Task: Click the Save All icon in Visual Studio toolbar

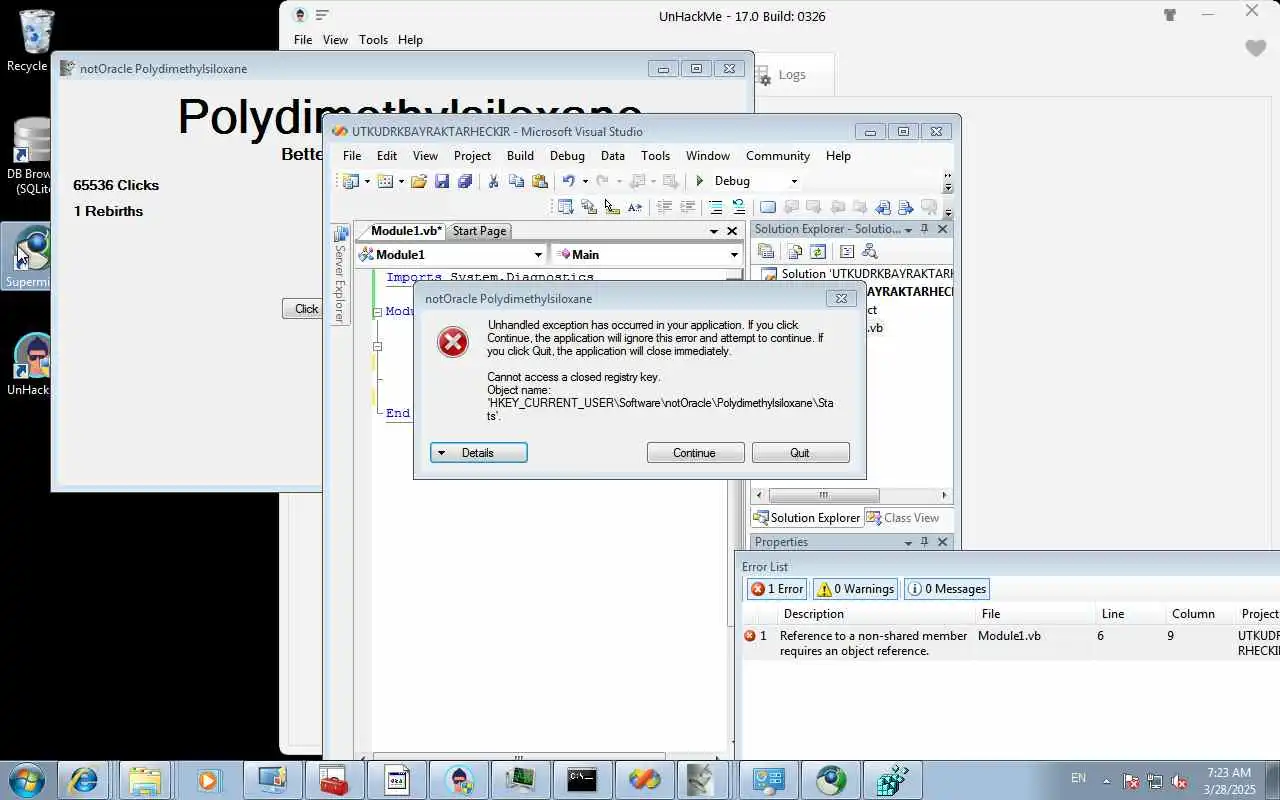Action: [465, 181]
